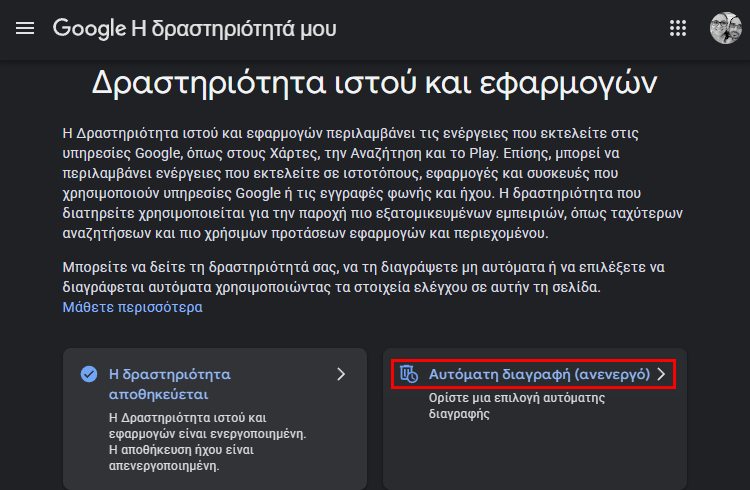Open Η δραστηριότητα αποθηκεύεται settings

point(170,384)
